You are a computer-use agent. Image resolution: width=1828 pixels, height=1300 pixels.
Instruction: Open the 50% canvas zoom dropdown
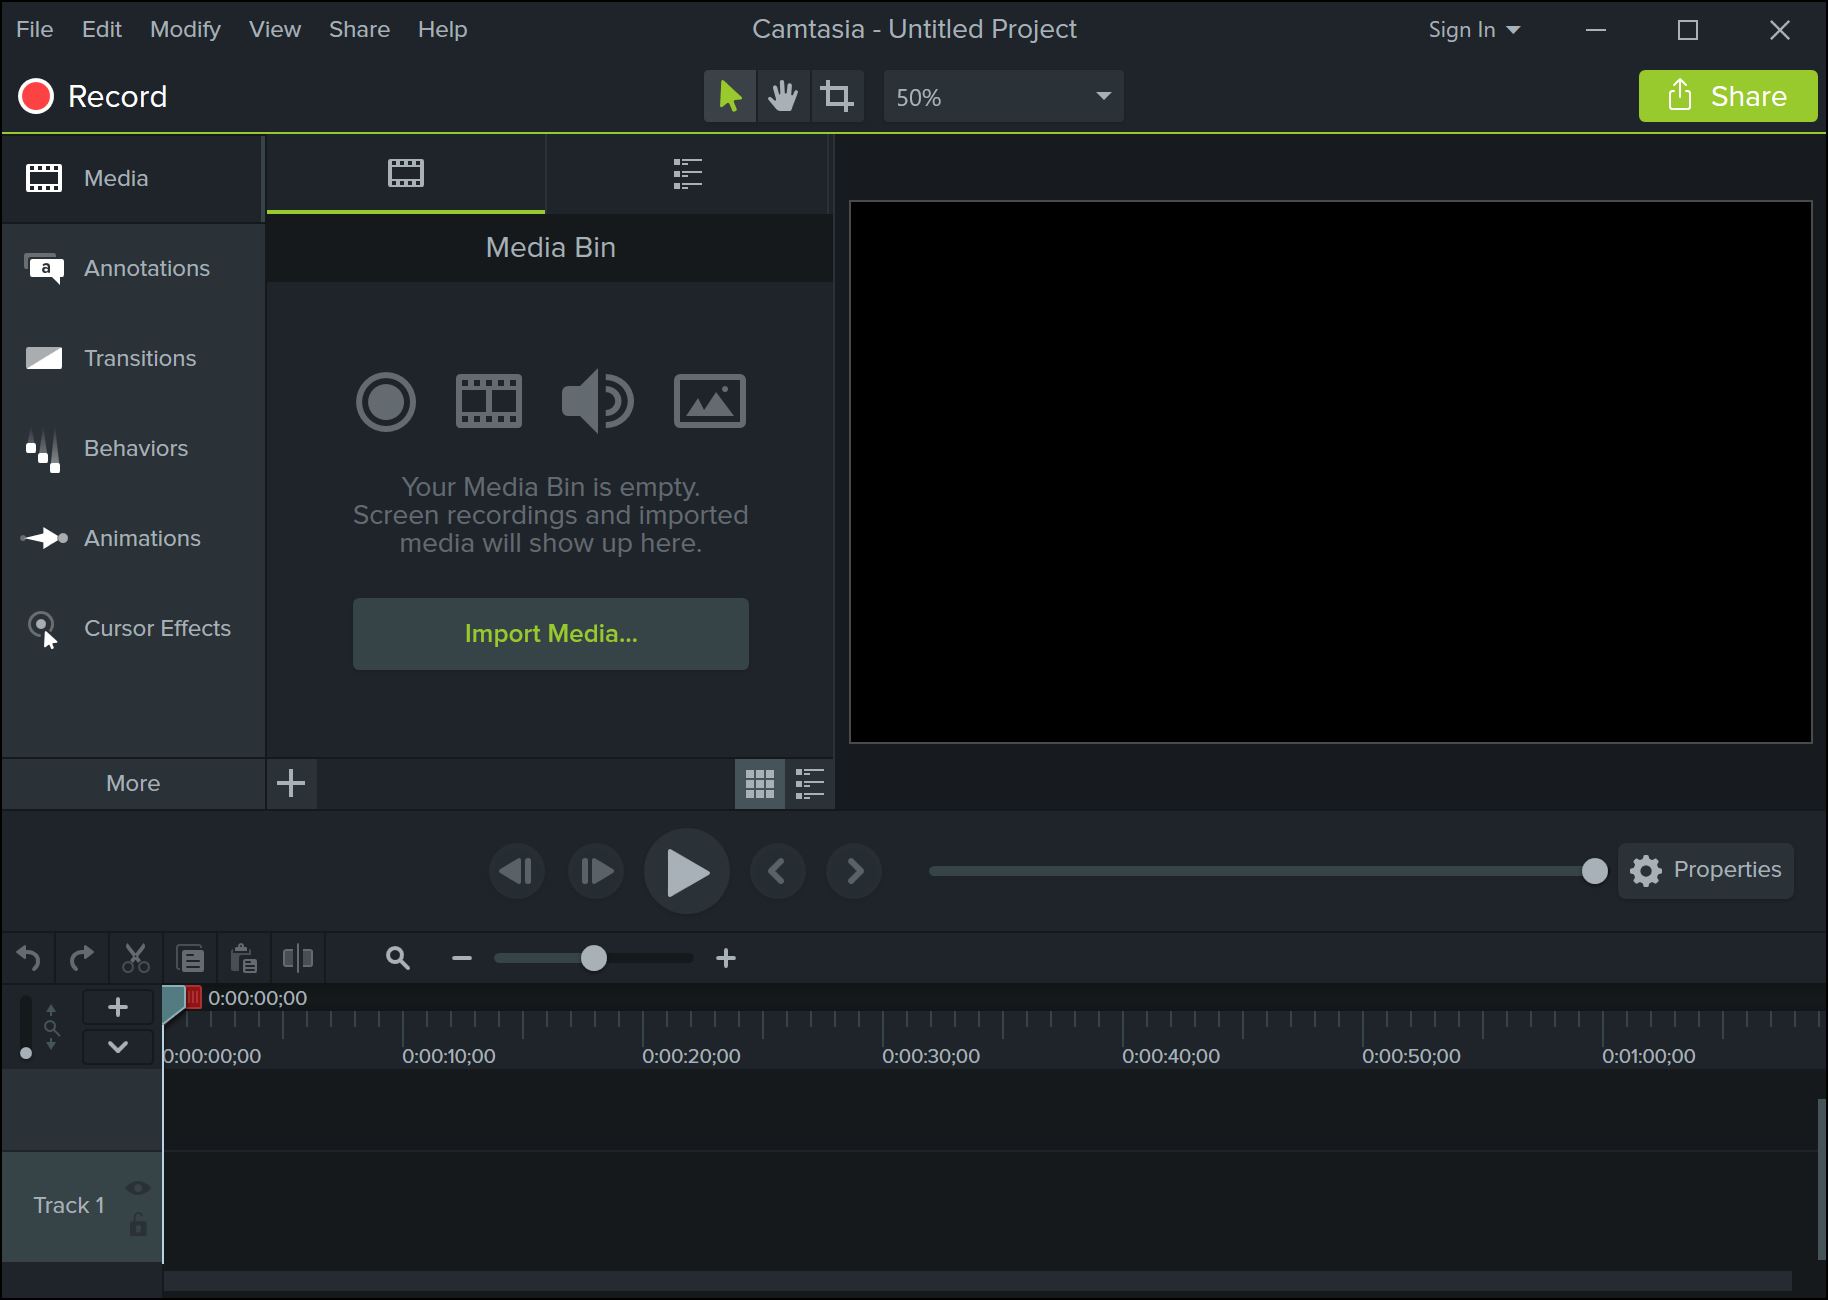tap(1003, 96)
